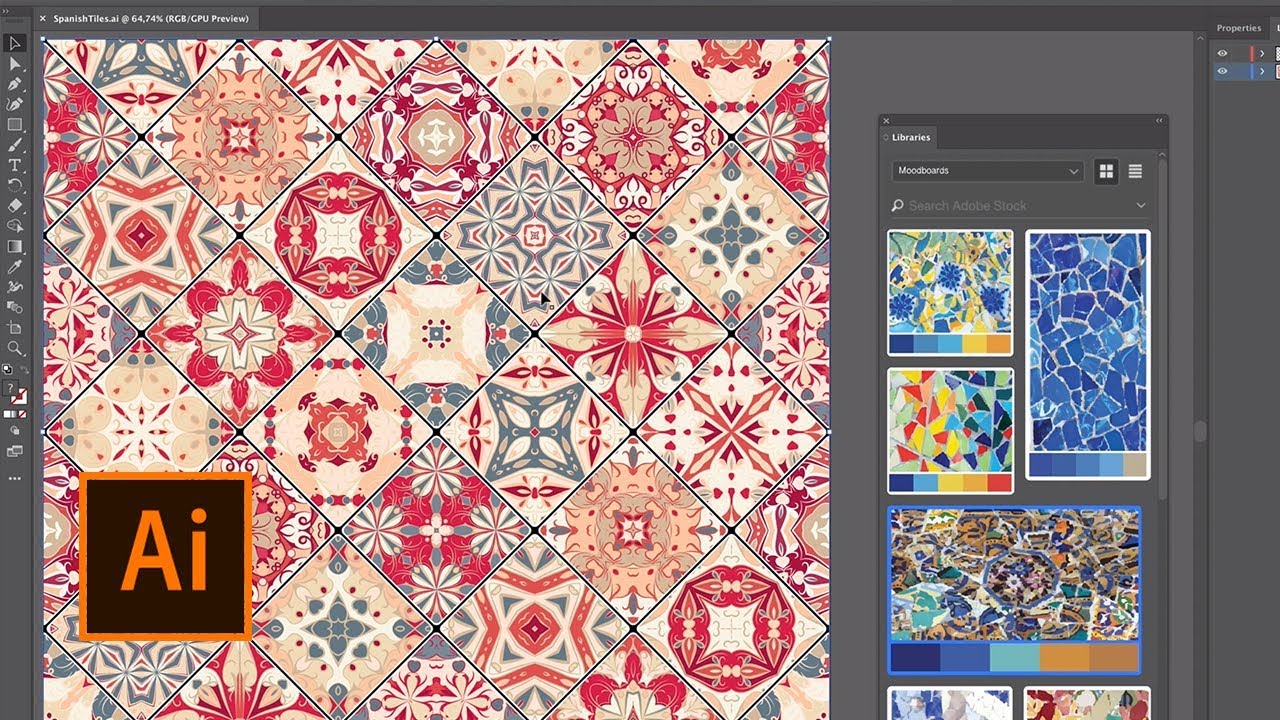Select the highlighted brown-blue mosaic moodboard

(1014, 590)
